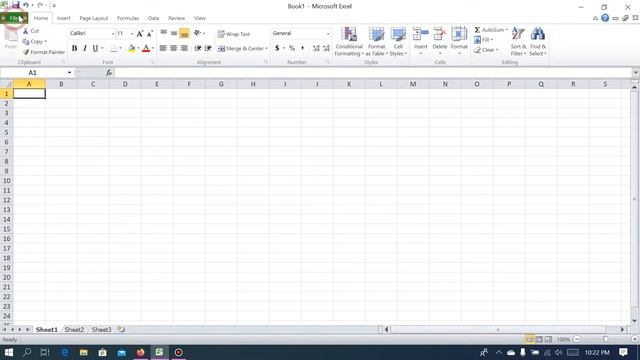Center text horizontally

174,49
